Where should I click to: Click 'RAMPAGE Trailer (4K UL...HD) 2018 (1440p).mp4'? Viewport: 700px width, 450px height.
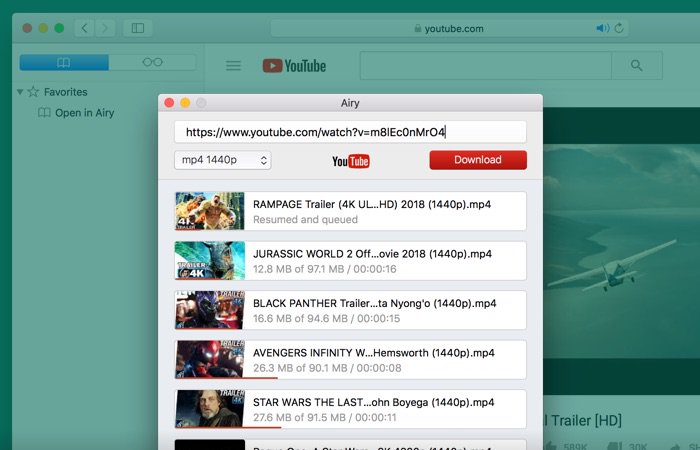pos(372,204)
